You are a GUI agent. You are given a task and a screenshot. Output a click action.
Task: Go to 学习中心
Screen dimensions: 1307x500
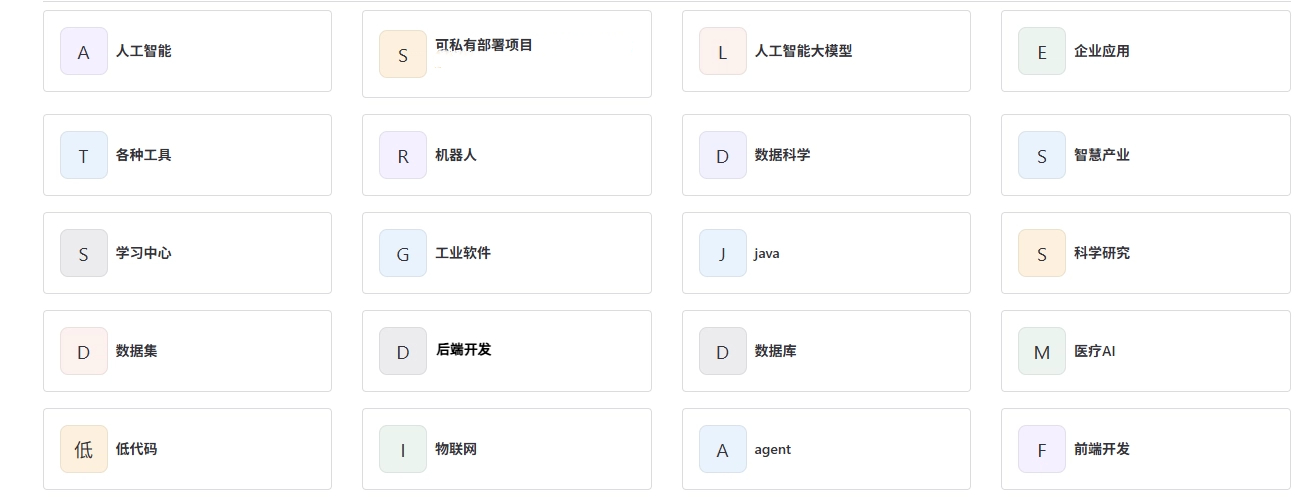pyautogui.click(x=187, y=253)
